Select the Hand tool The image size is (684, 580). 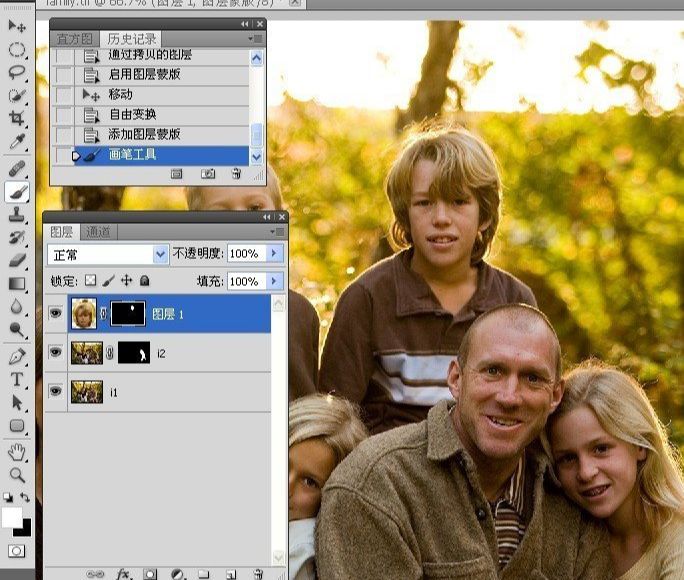pos(17,452)
